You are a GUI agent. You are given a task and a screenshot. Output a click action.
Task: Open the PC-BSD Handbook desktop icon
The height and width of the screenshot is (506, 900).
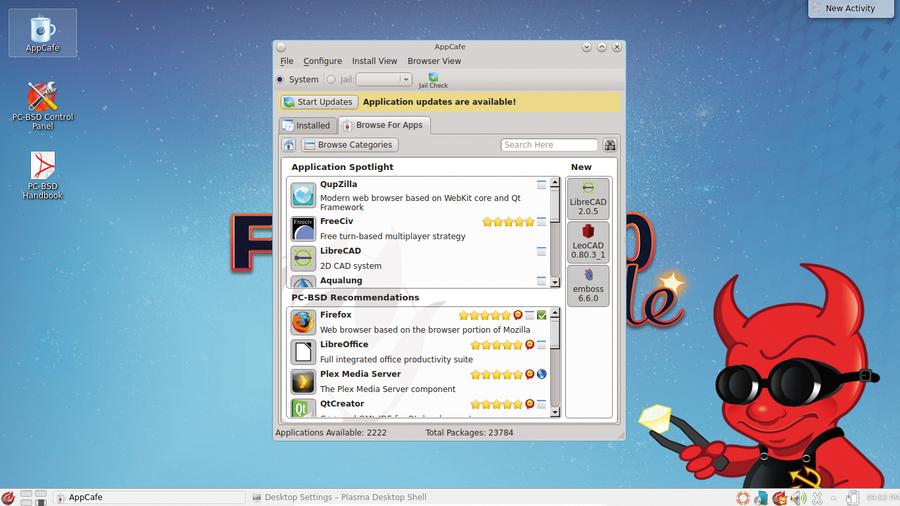[x=42, y=175]
